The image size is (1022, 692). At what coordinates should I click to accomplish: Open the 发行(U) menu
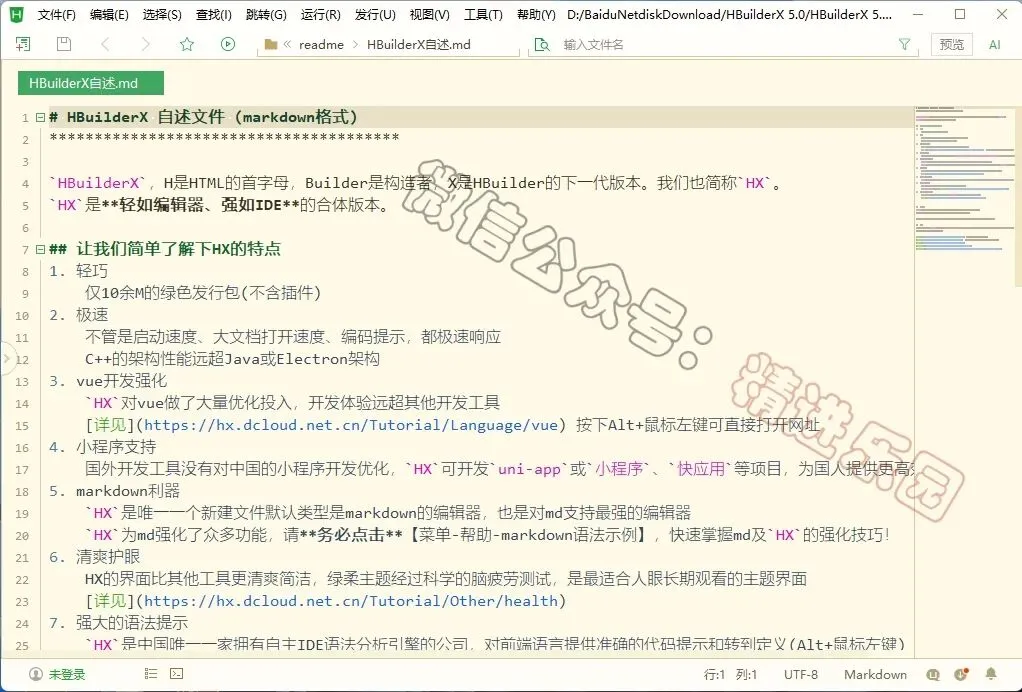click(375, 14)
